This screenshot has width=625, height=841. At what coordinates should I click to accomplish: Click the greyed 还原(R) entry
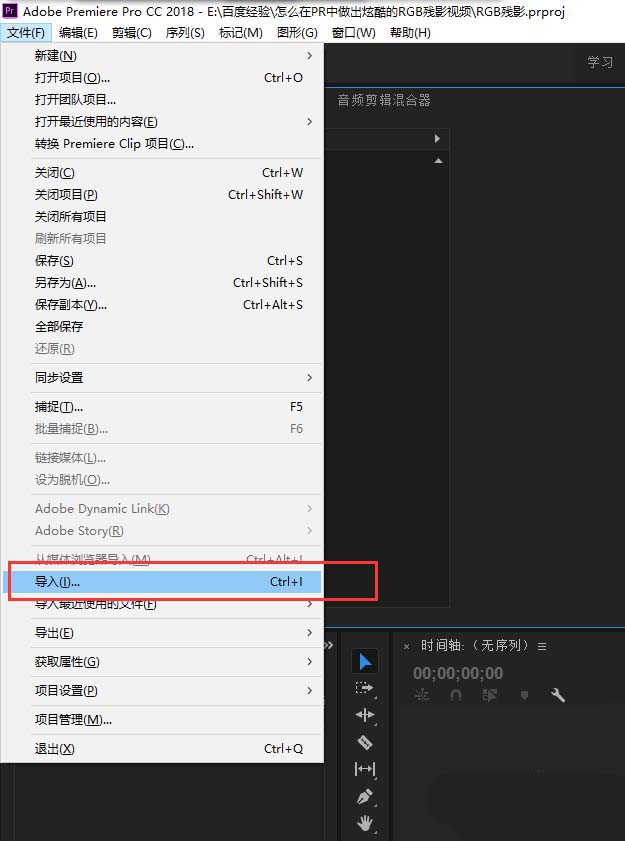[x=161, y=349]
